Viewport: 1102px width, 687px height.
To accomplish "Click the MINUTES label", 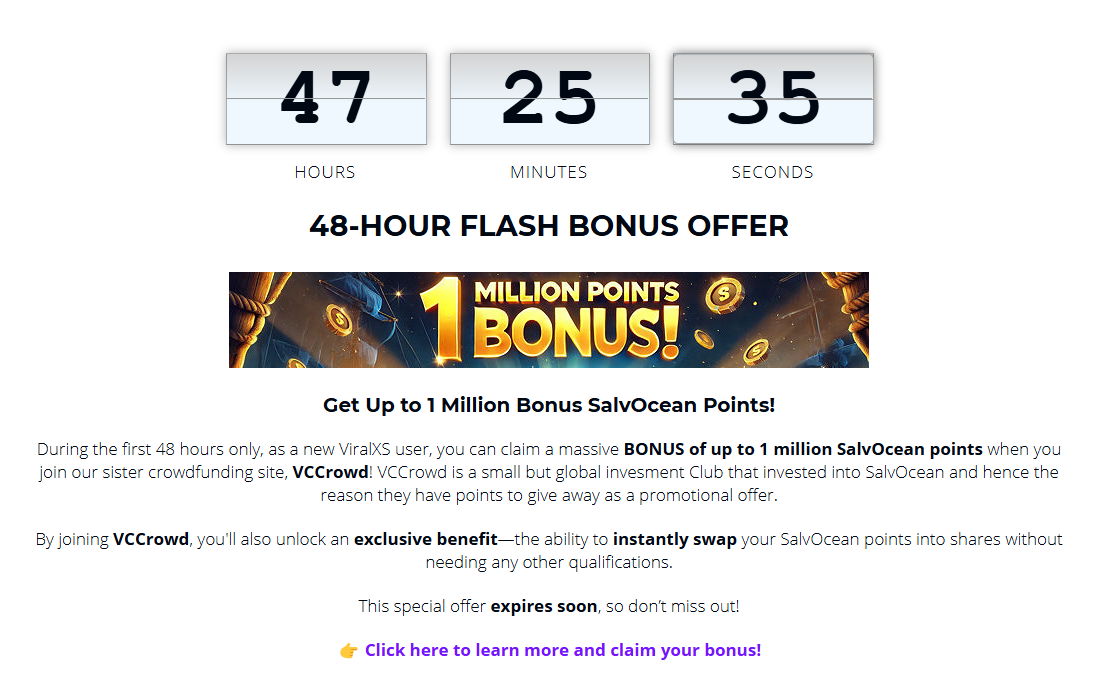I will 549,172.
